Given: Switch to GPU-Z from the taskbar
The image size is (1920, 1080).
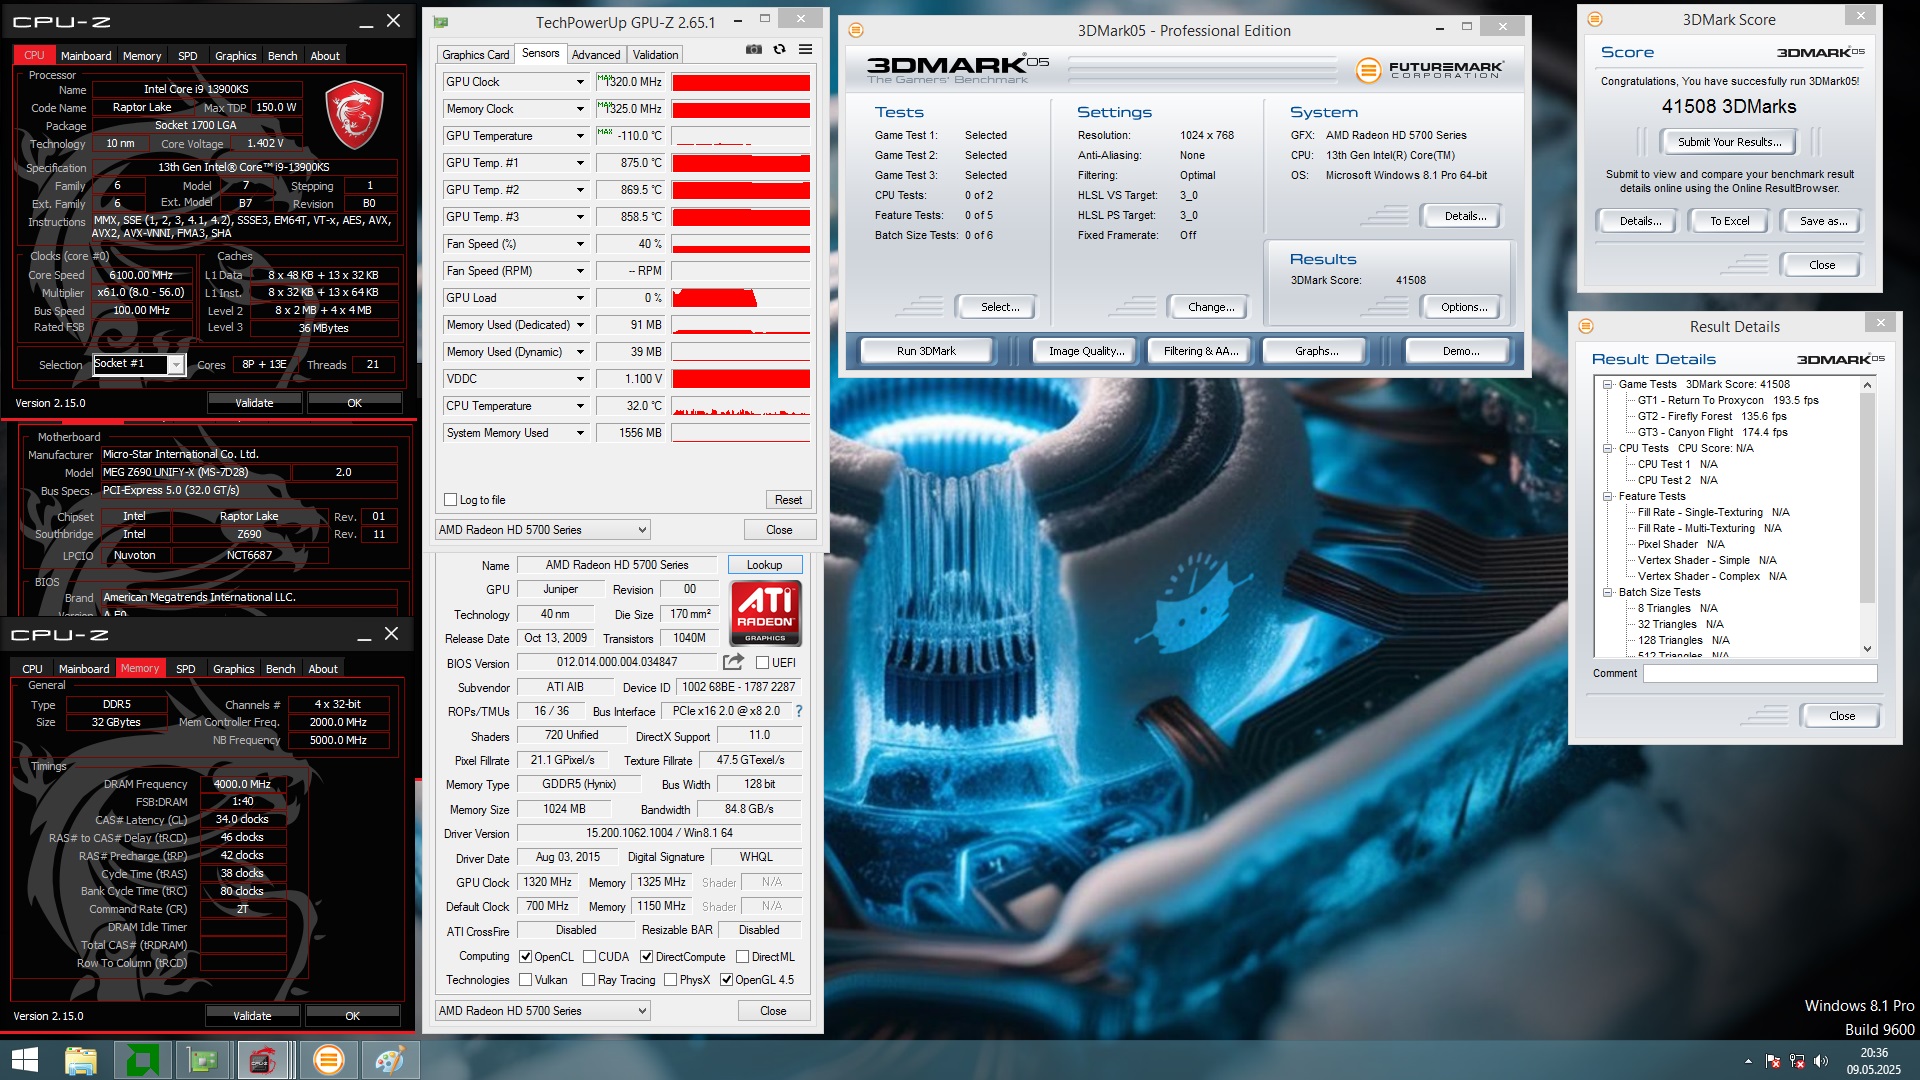Looking at the screenshot, I should coord(203,1060).
